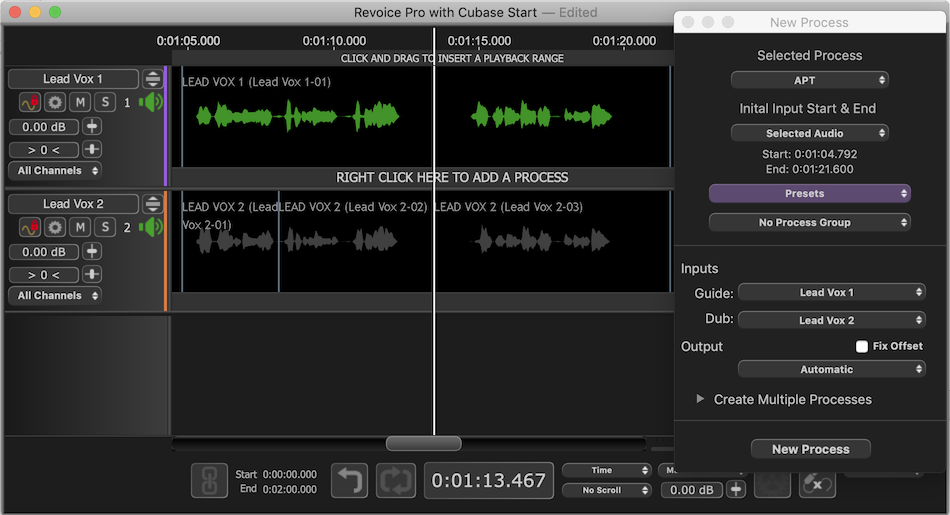Open the No Process Group menu

tap(809, 222)
